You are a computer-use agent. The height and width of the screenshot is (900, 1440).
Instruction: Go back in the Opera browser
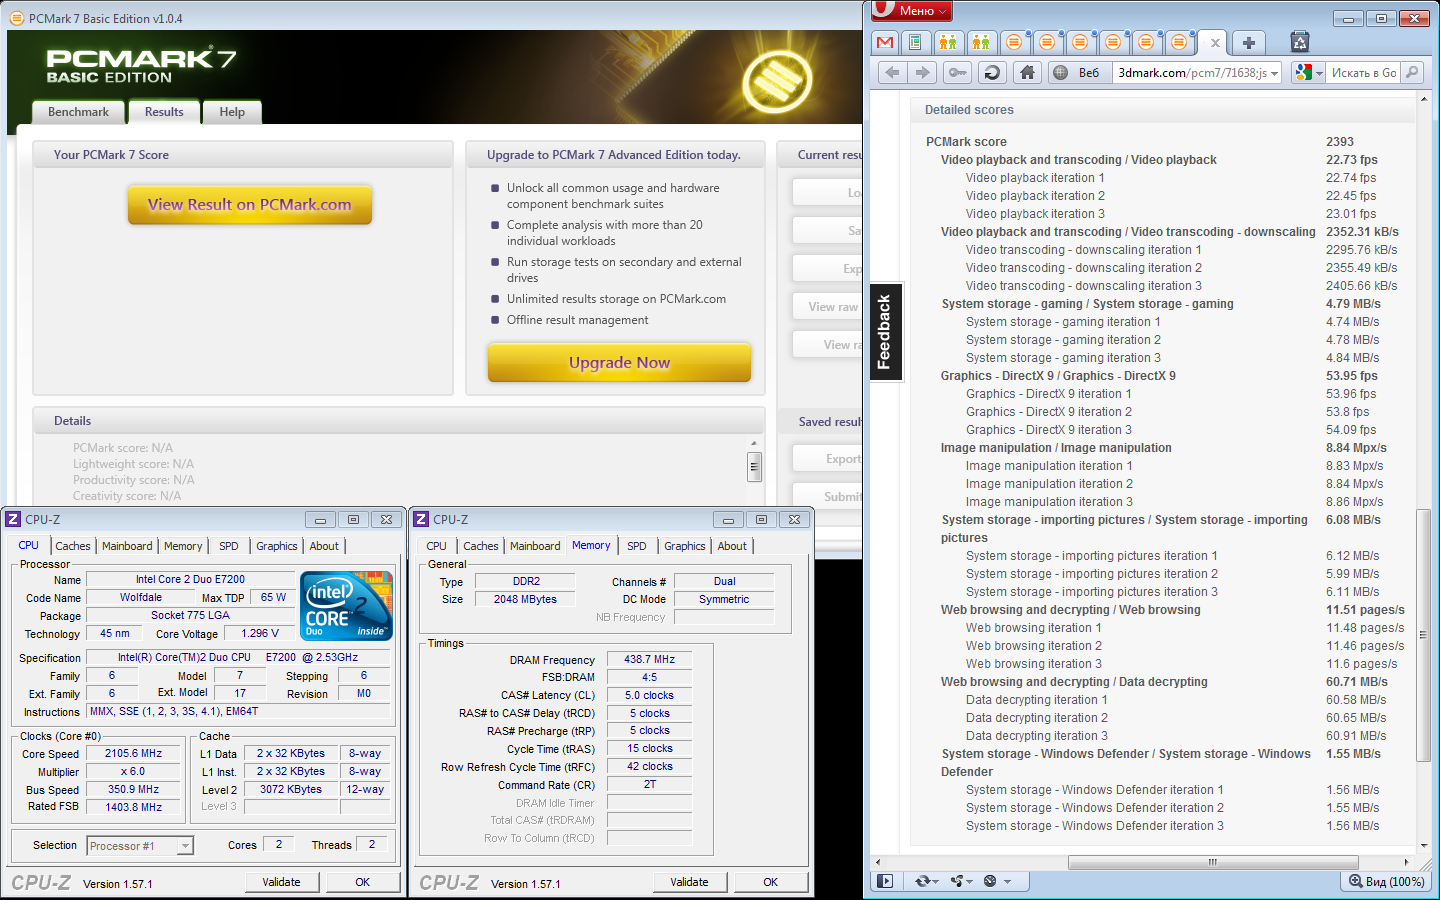tap(892, 72)
